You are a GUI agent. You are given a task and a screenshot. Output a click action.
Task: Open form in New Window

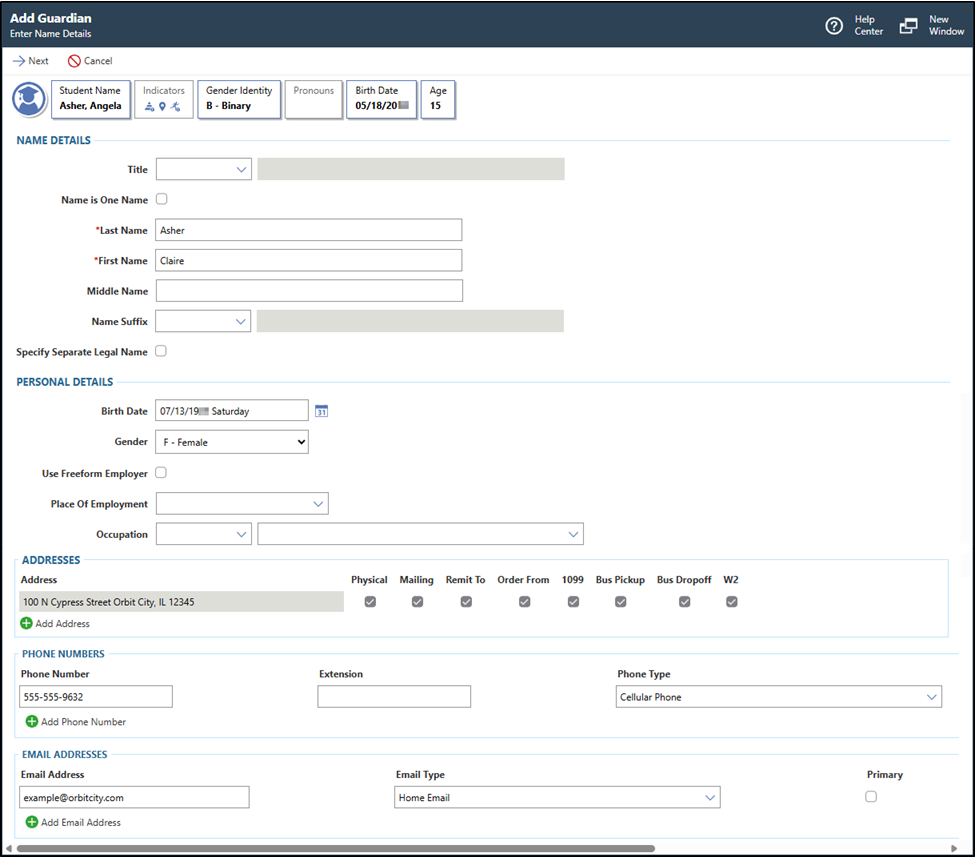point(908,26)
